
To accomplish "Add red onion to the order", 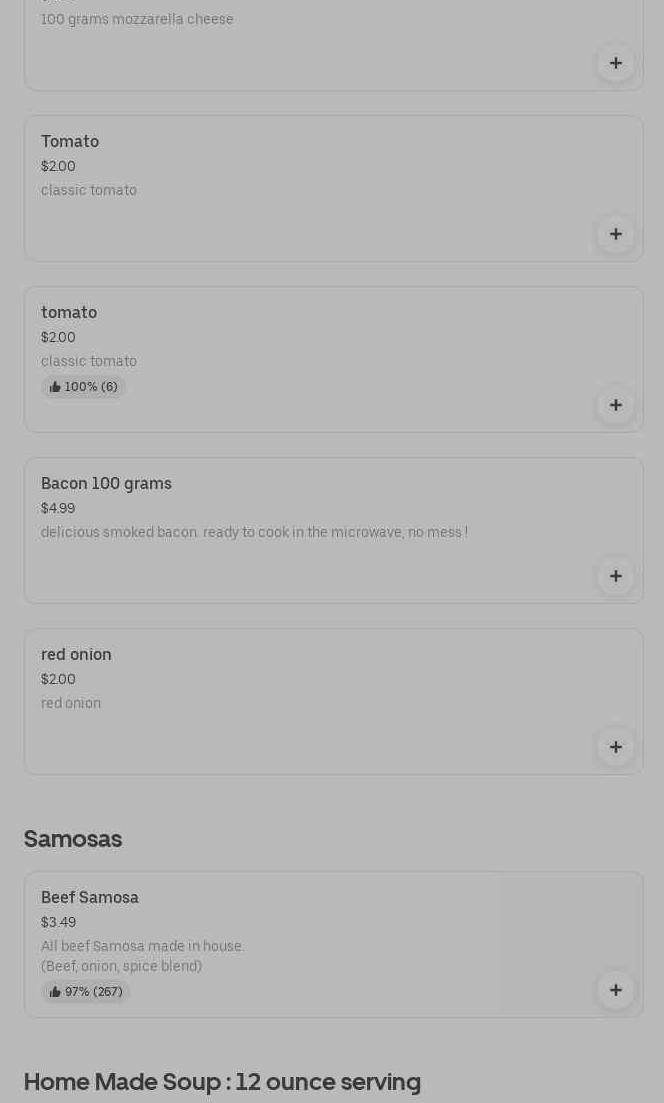I will [x=615, y=747].
